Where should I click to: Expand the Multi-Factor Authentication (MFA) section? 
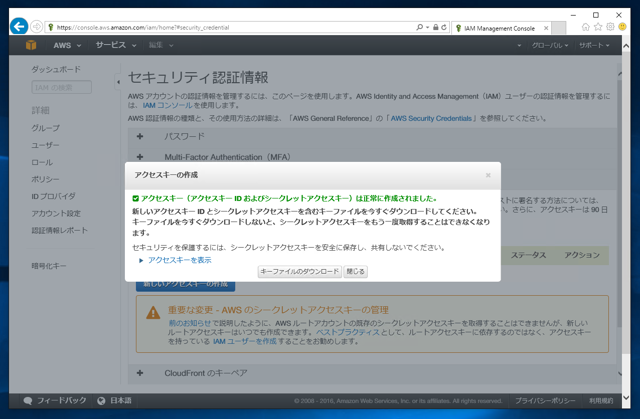(140, 157)
